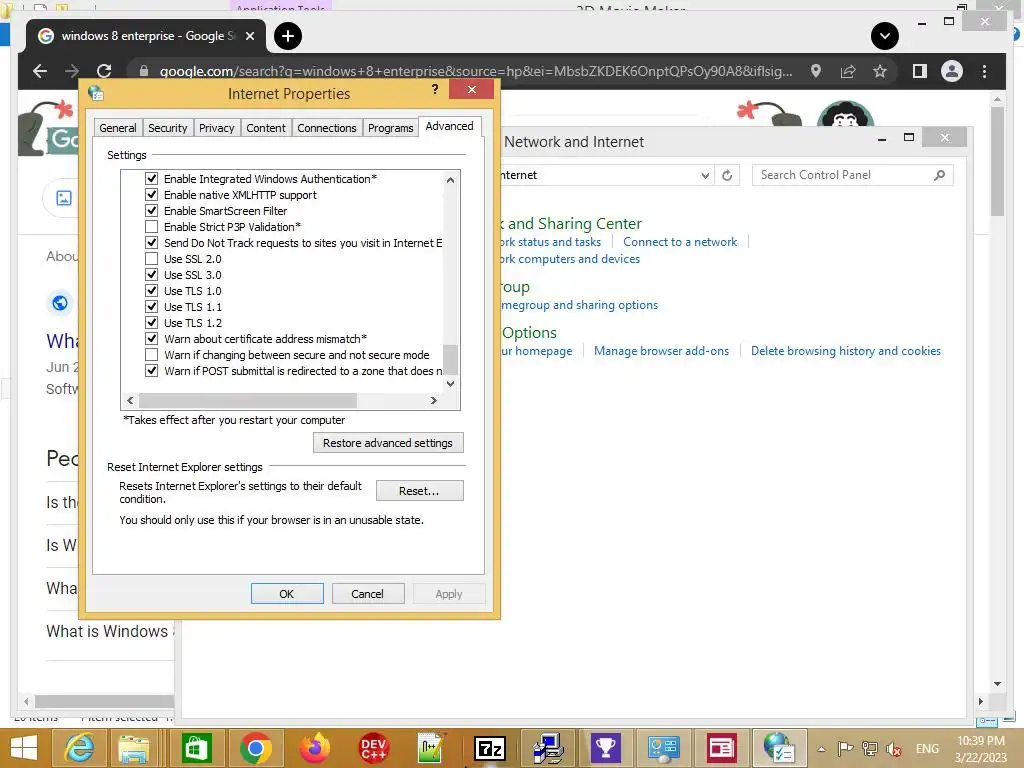Open Delete browsing history and cookies
The width and height of the screenshot is (1024, 768).
point(846,351)
